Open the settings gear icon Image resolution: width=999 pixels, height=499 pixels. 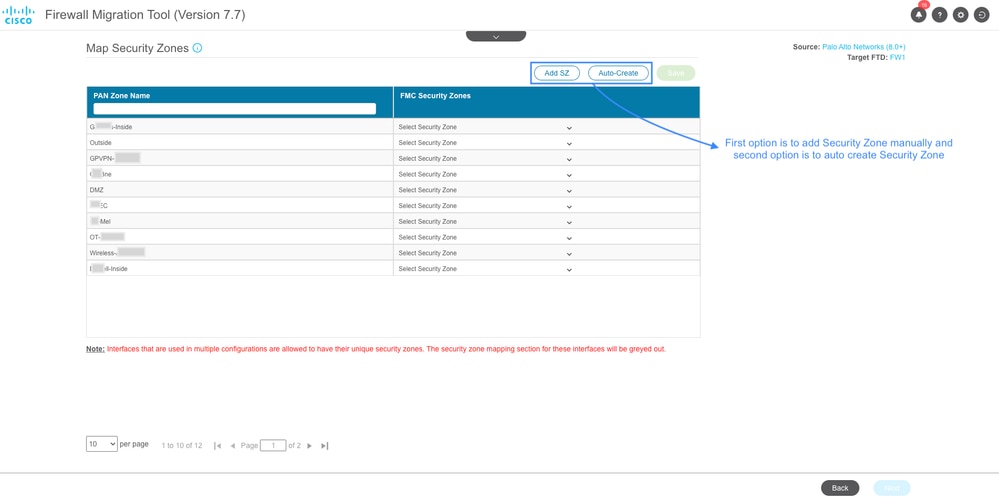[961, 15]
